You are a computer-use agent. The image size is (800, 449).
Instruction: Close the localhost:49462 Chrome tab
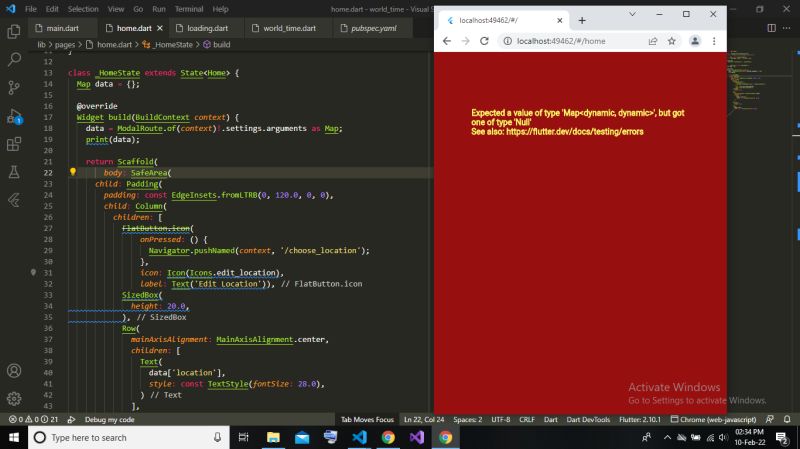click(560, 20)
